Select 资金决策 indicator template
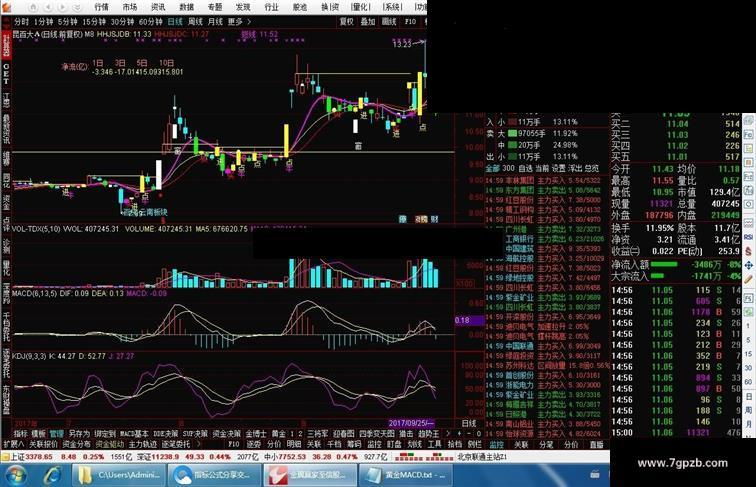This screenshot has height=487, width=756. click(226, 434)
